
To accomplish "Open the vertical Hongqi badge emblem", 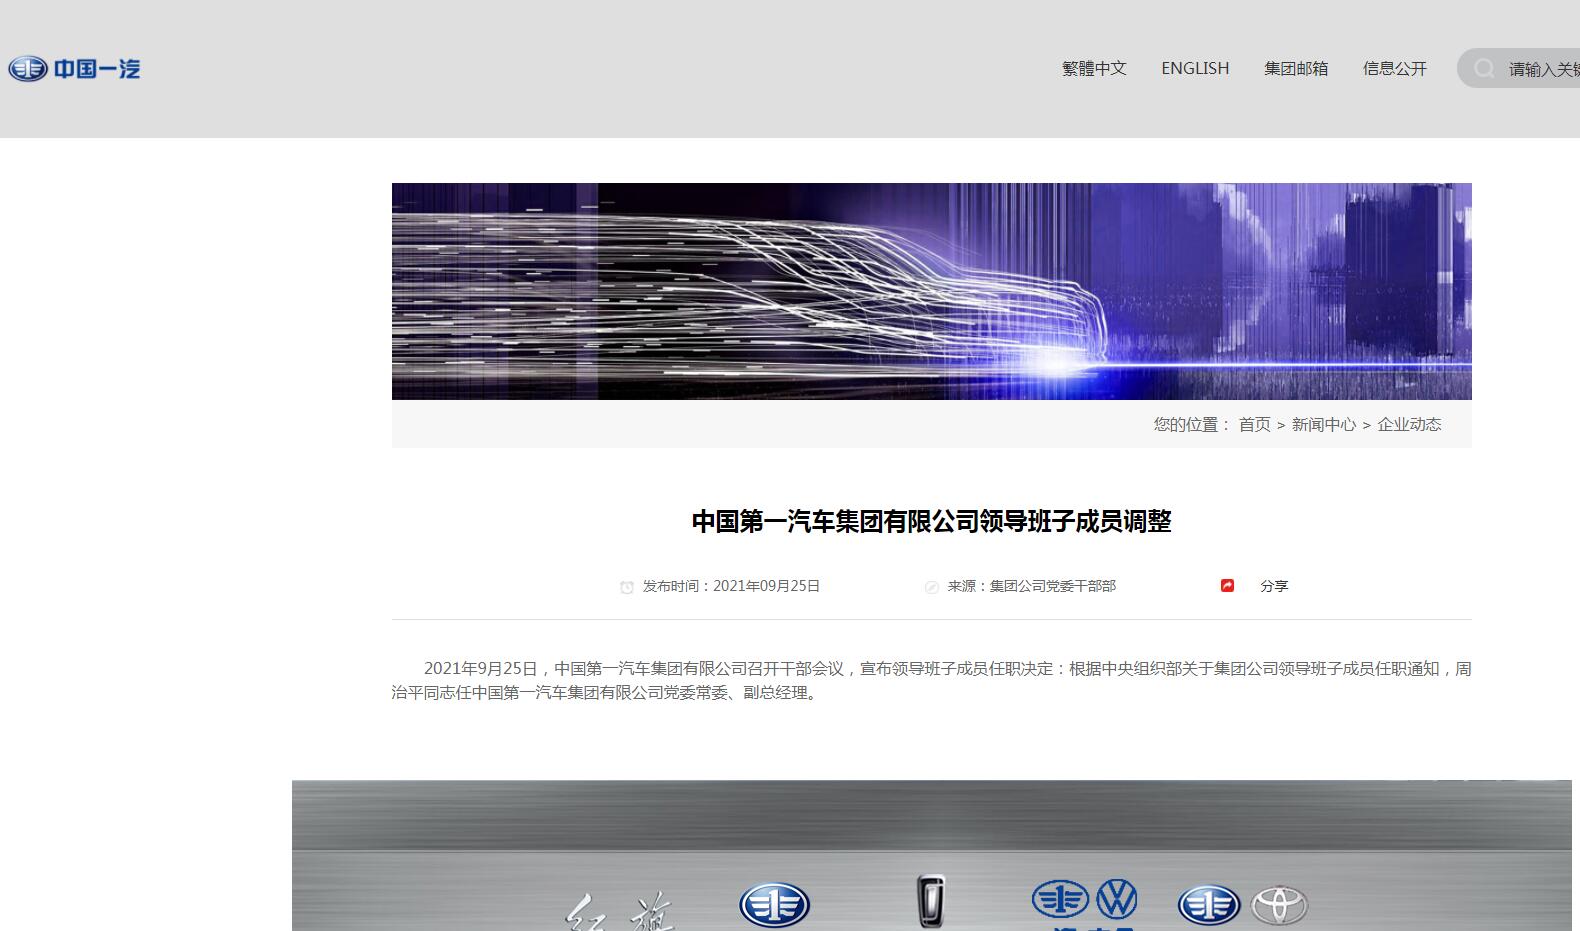I will pos(930,901).
